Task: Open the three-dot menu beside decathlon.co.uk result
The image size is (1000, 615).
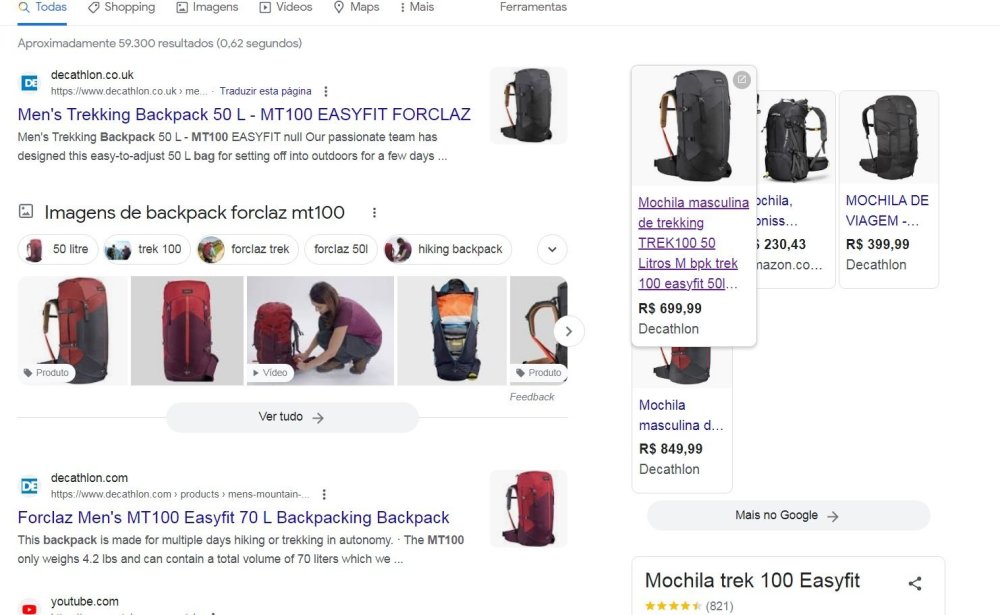Action: coord(325,91)
